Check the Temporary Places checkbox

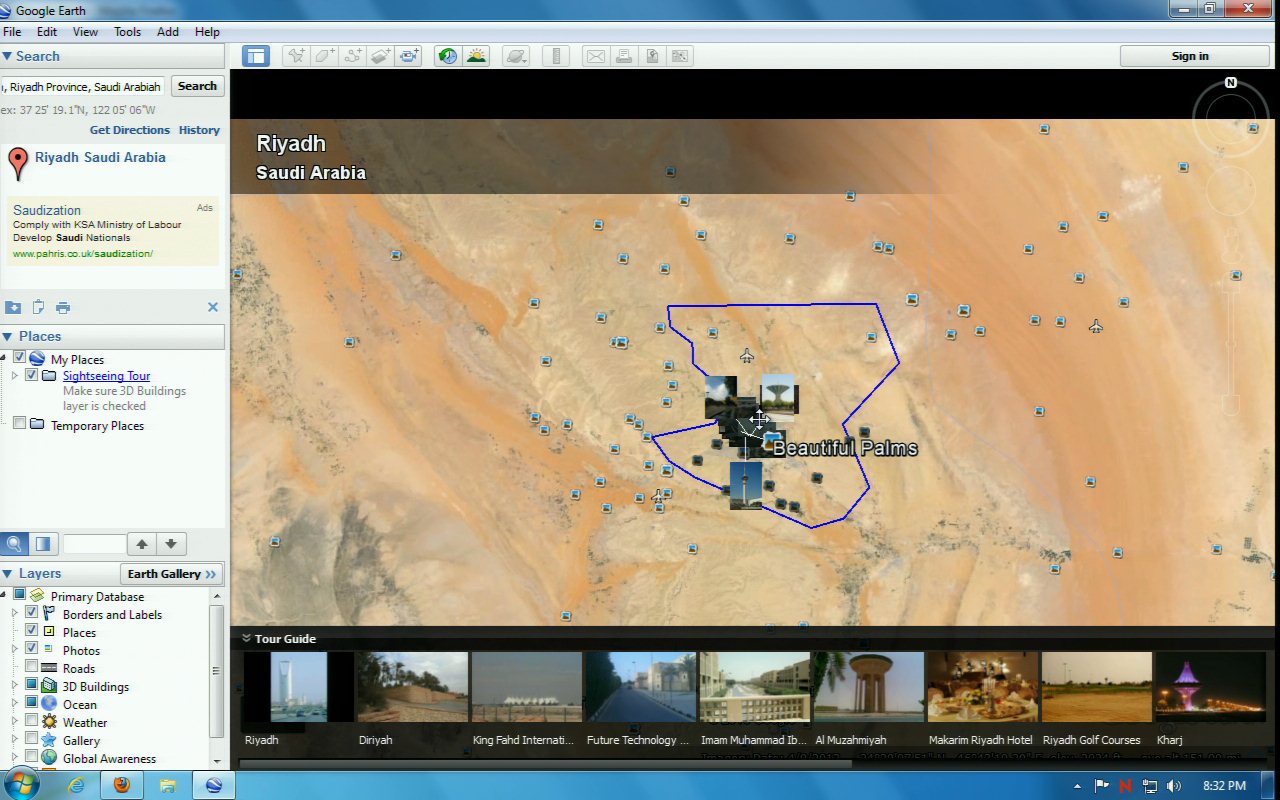click(19, 424)
